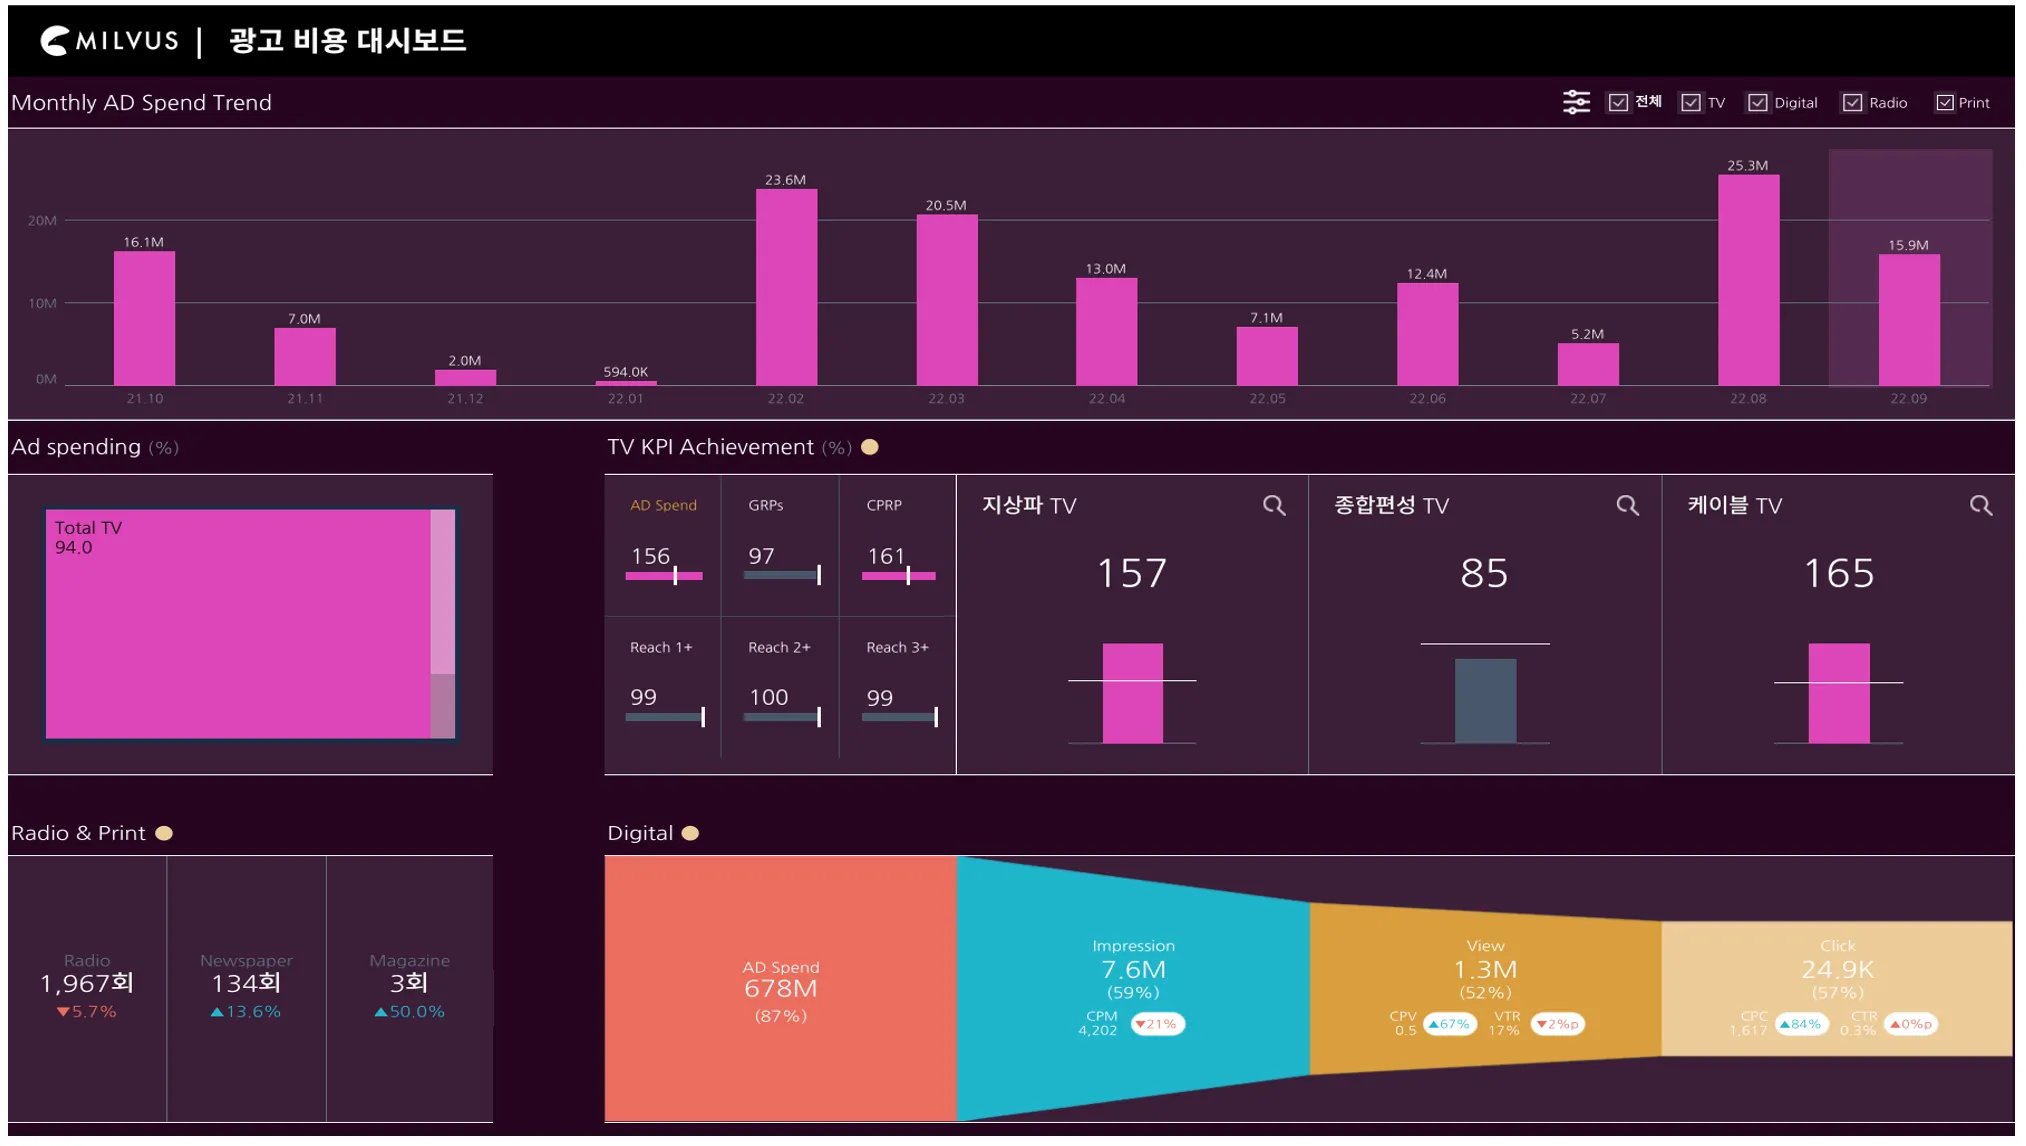This screenshot has height=1146, width=2026.
Task: Click the 지상파 TV pink bar
Action: [x=1132, y=693]
